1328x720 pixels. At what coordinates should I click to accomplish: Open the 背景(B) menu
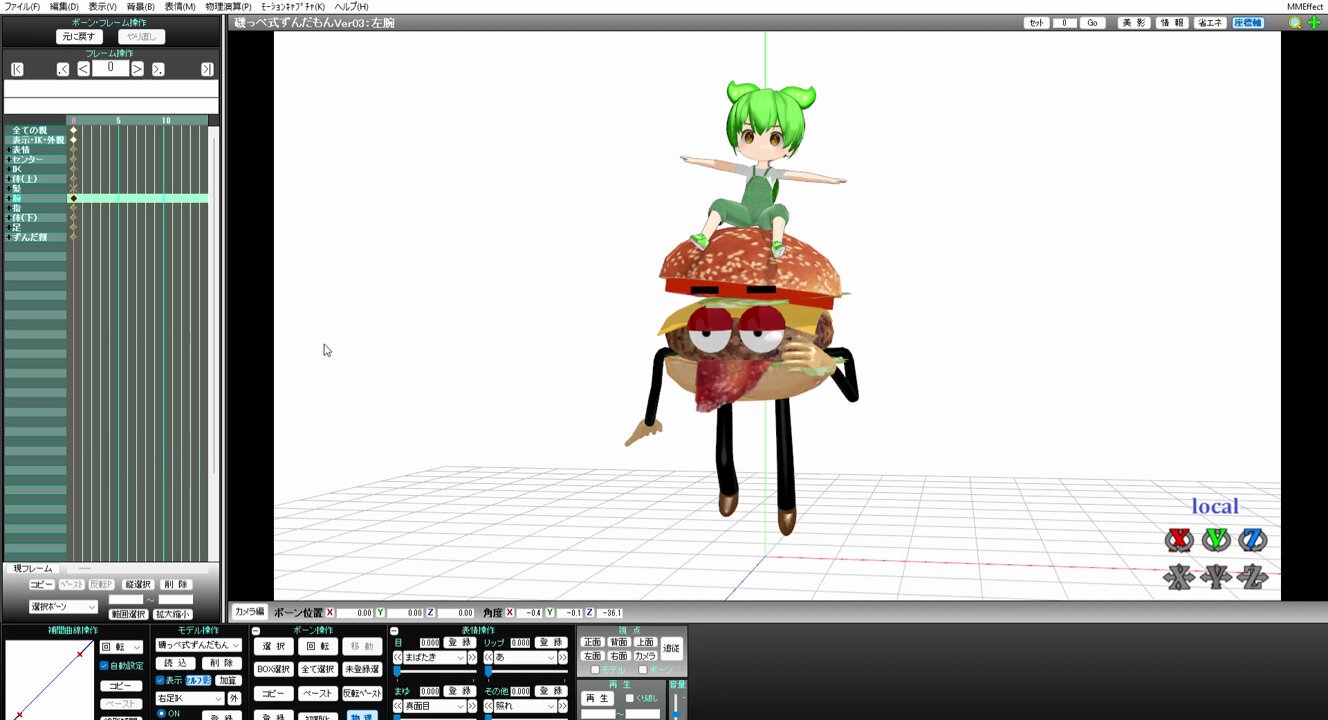tap(141, 7)
